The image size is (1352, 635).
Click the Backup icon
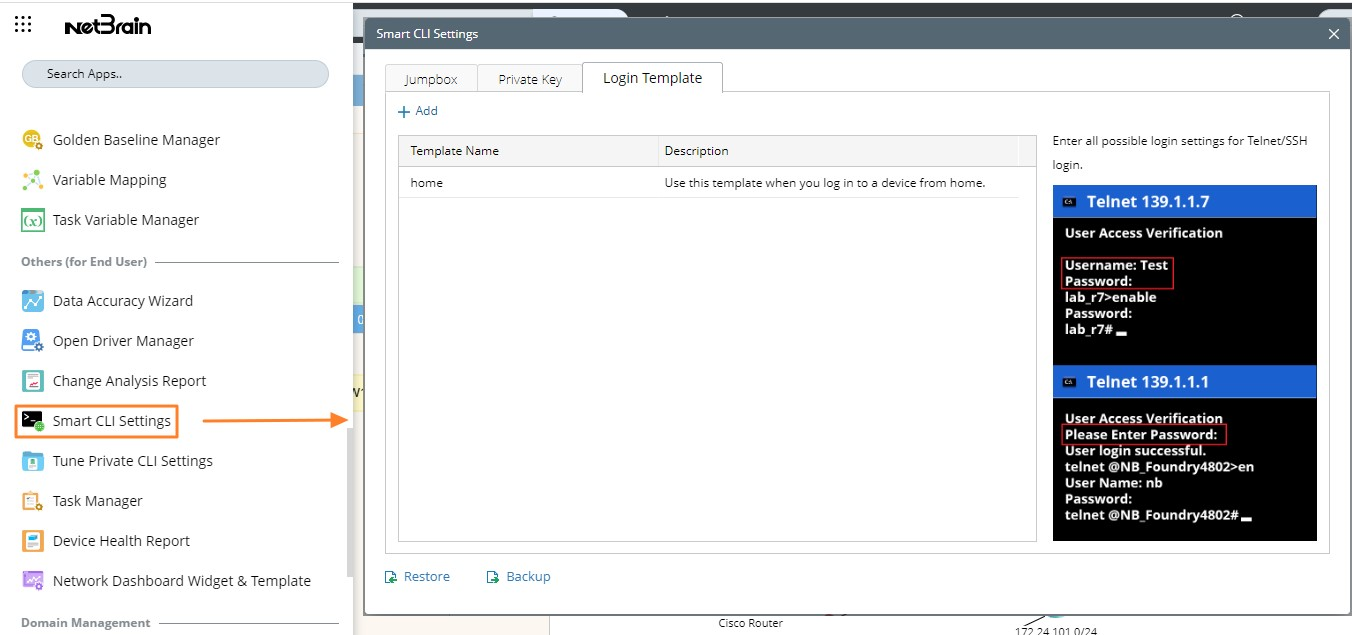(x=493, y=577)
